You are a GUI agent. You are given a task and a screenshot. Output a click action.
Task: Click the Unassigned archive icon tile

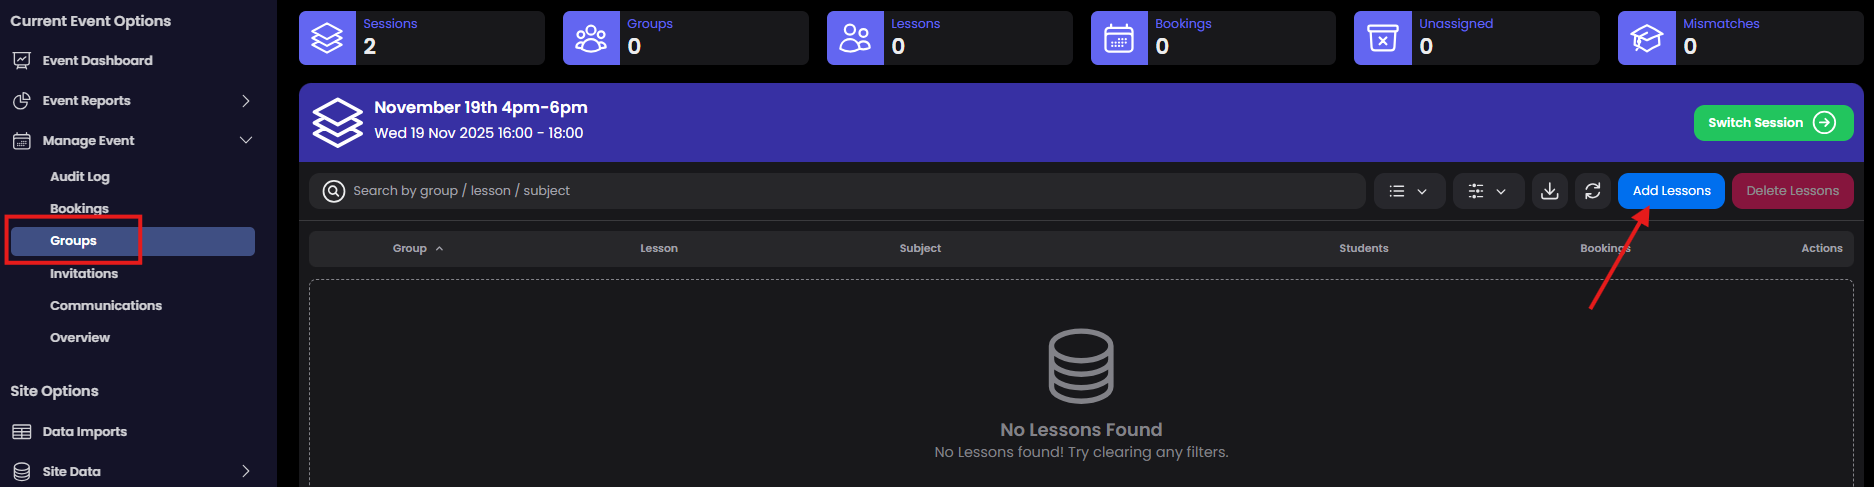1383,38
